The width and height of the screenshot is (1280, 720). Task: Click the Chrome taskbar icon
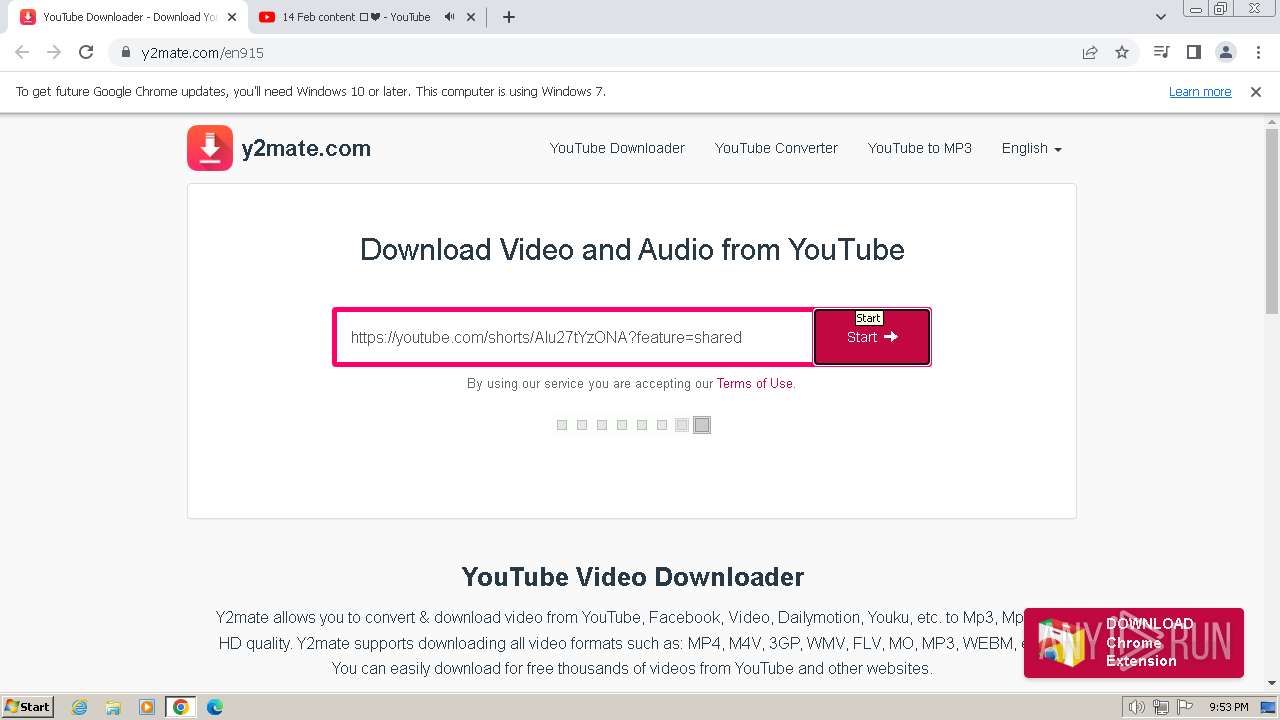tap(180, 707)
